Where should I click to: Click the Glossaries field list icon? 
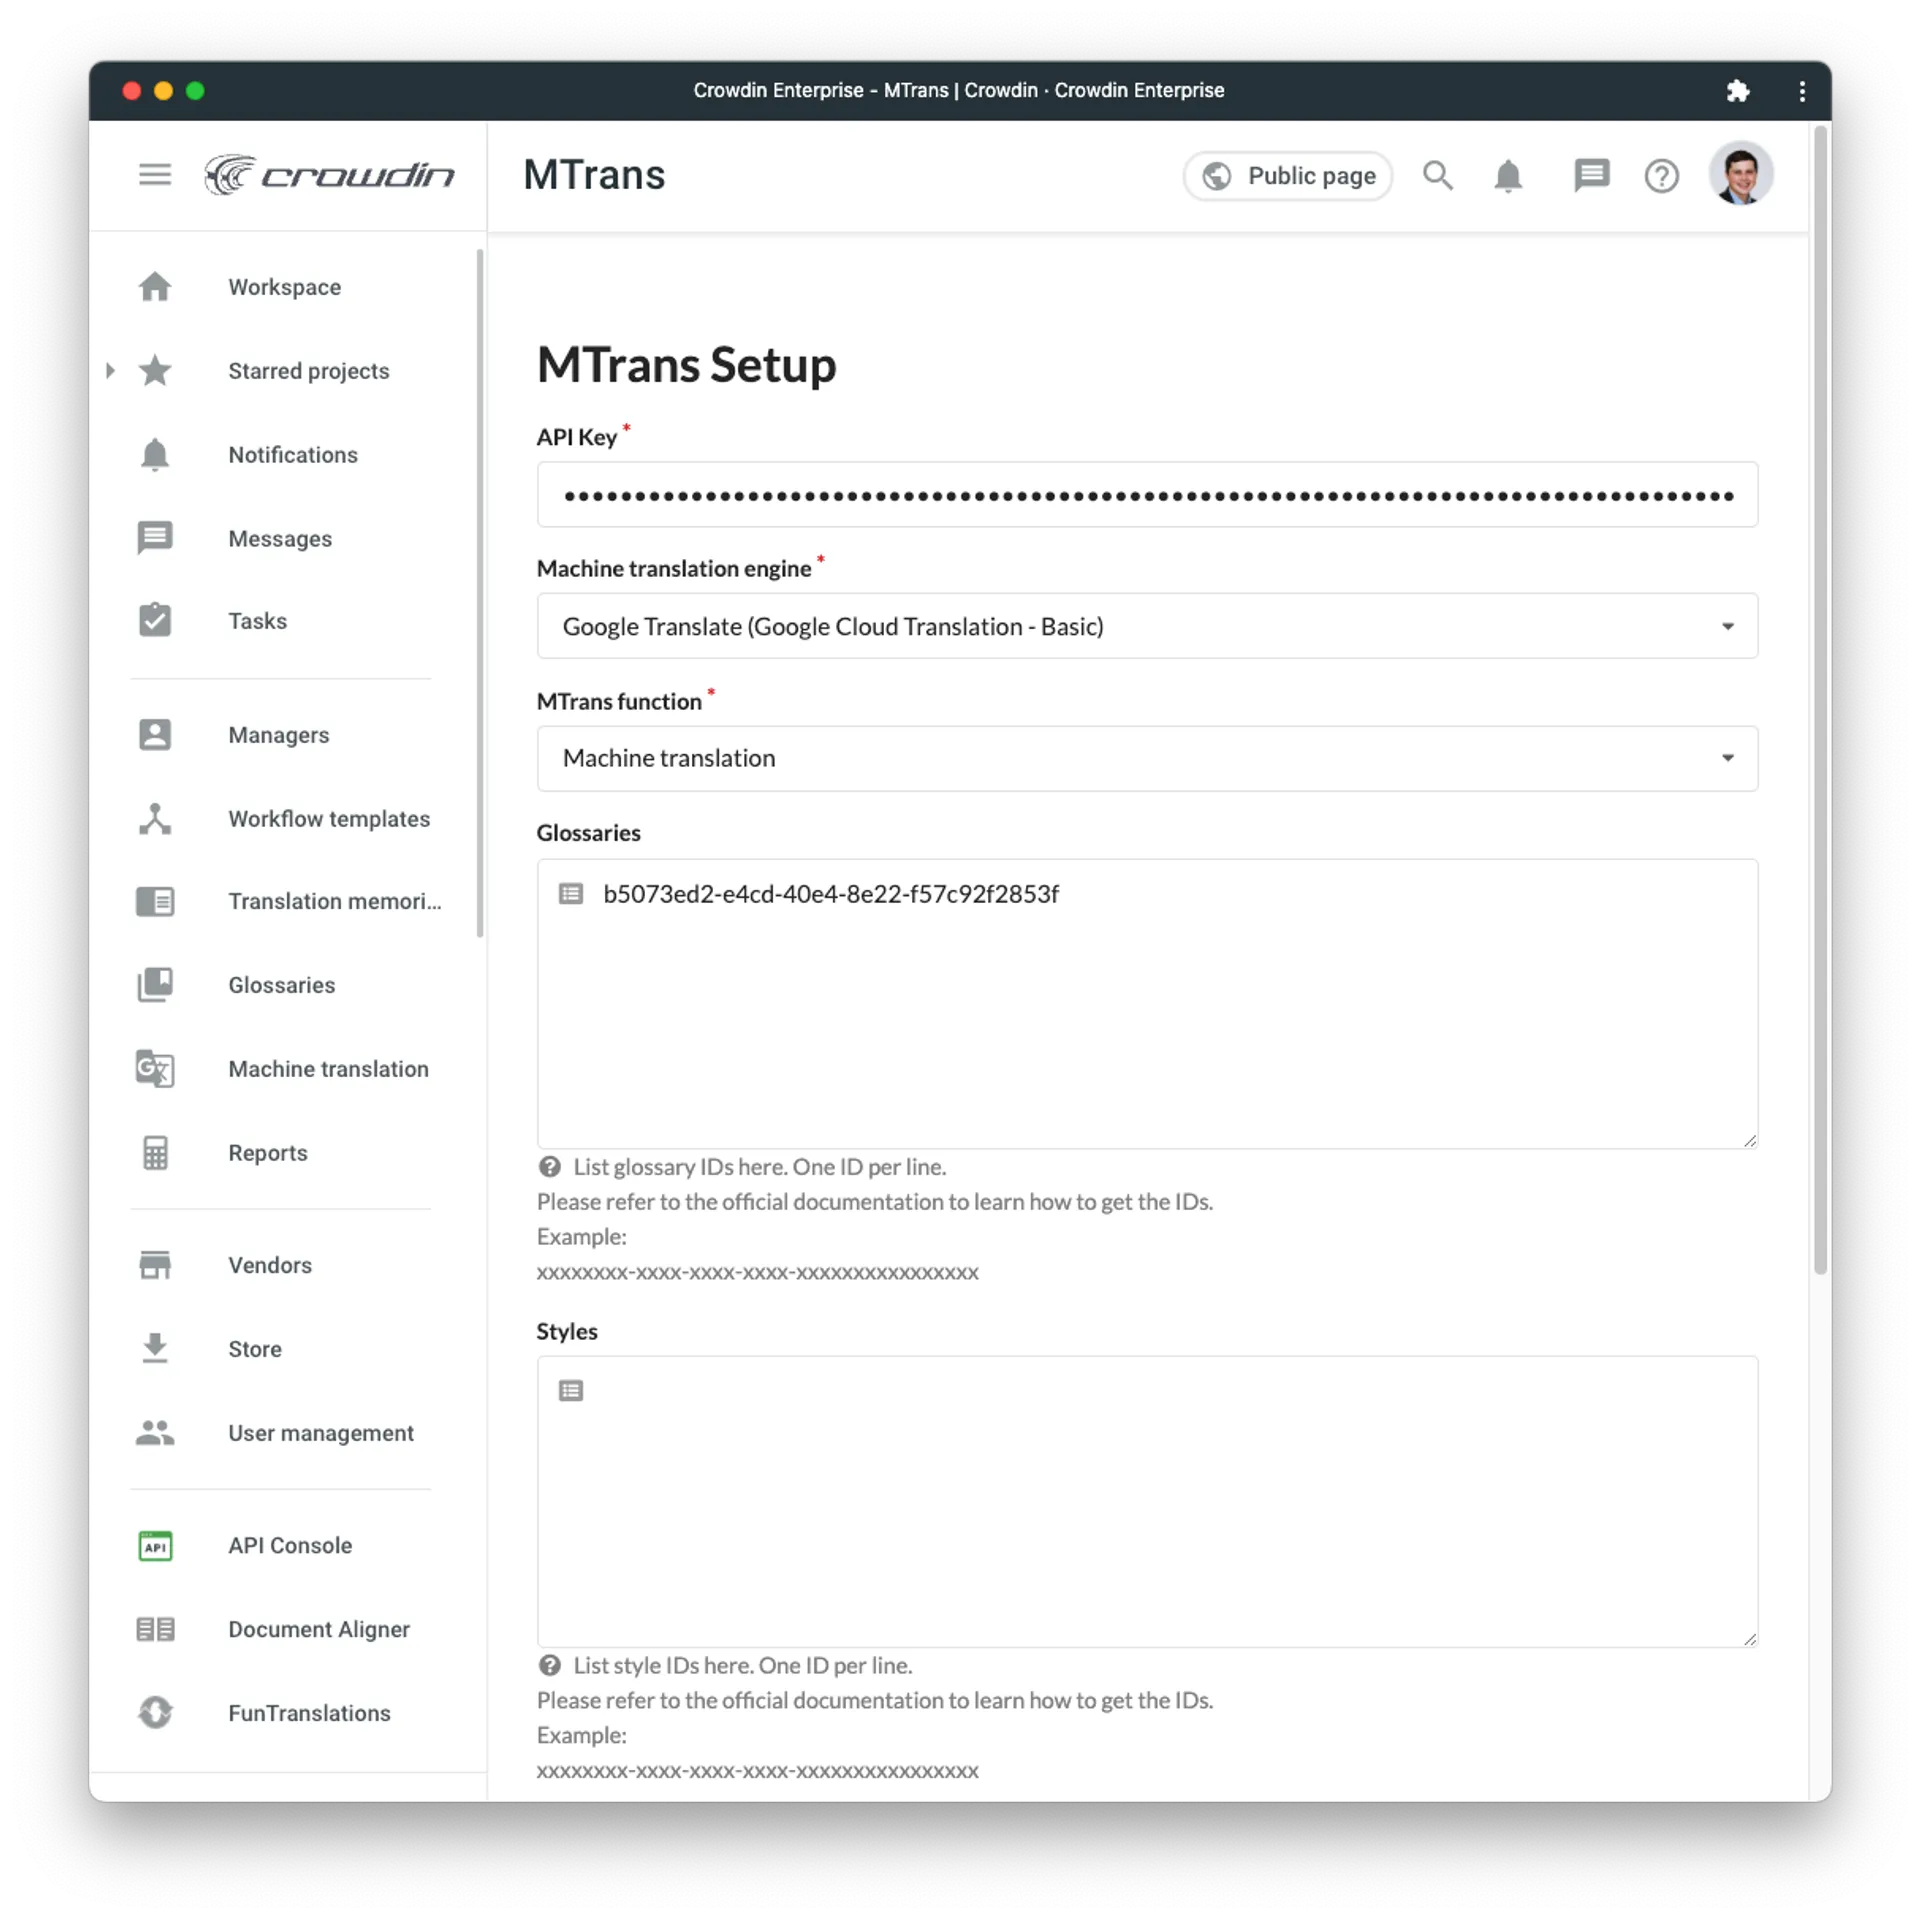click(570, 893)
